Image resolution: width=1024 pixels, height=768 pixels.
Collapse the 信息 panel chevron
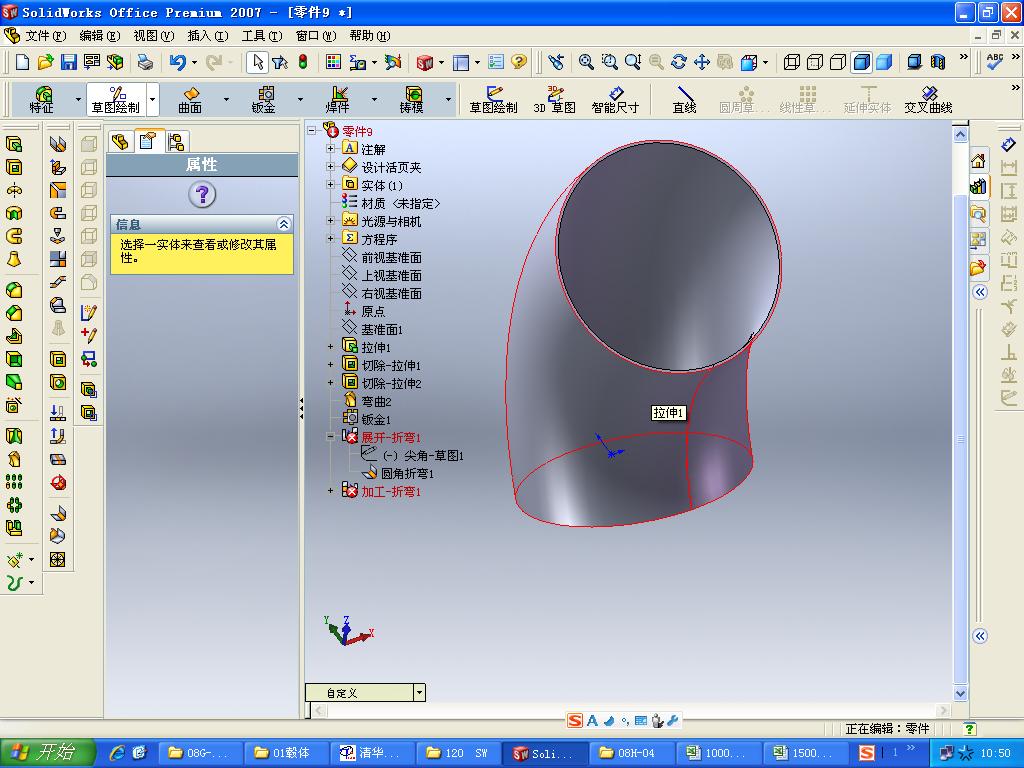283,224
